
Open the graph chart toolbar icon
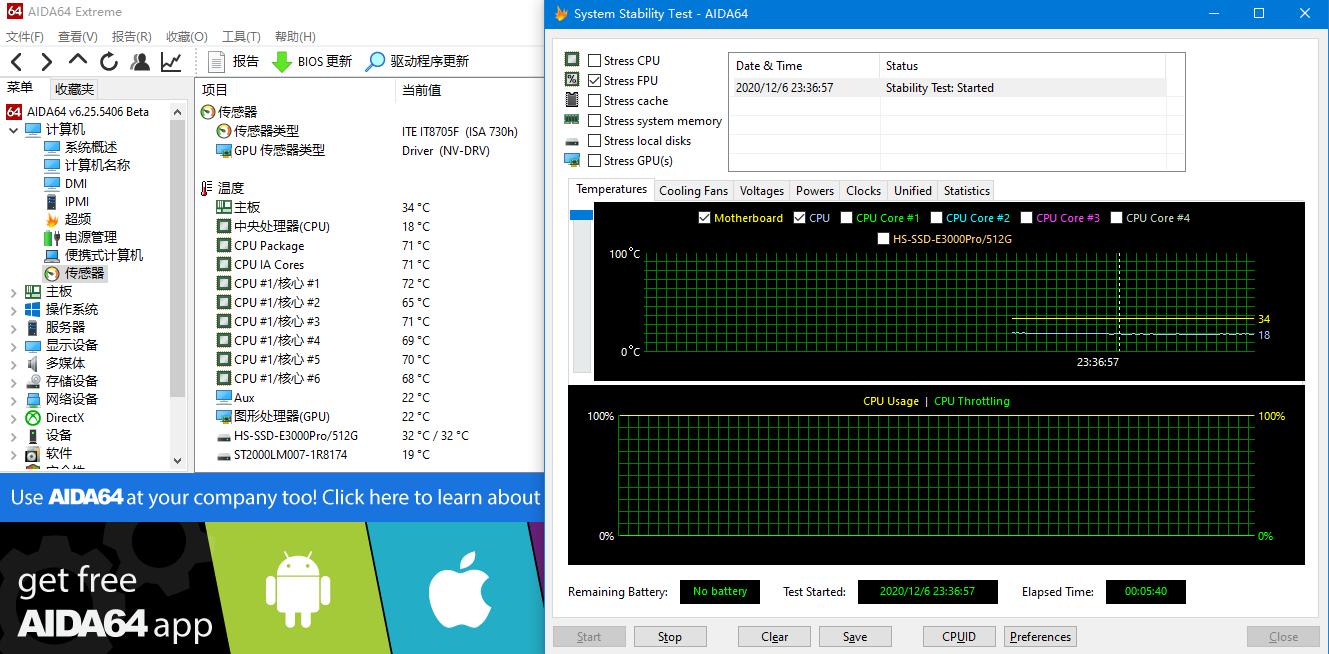coord(171,61)
